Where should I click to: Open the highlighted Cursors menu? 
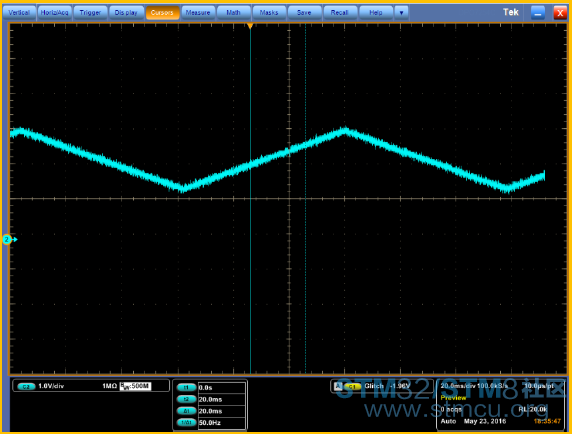pos(162,12)
